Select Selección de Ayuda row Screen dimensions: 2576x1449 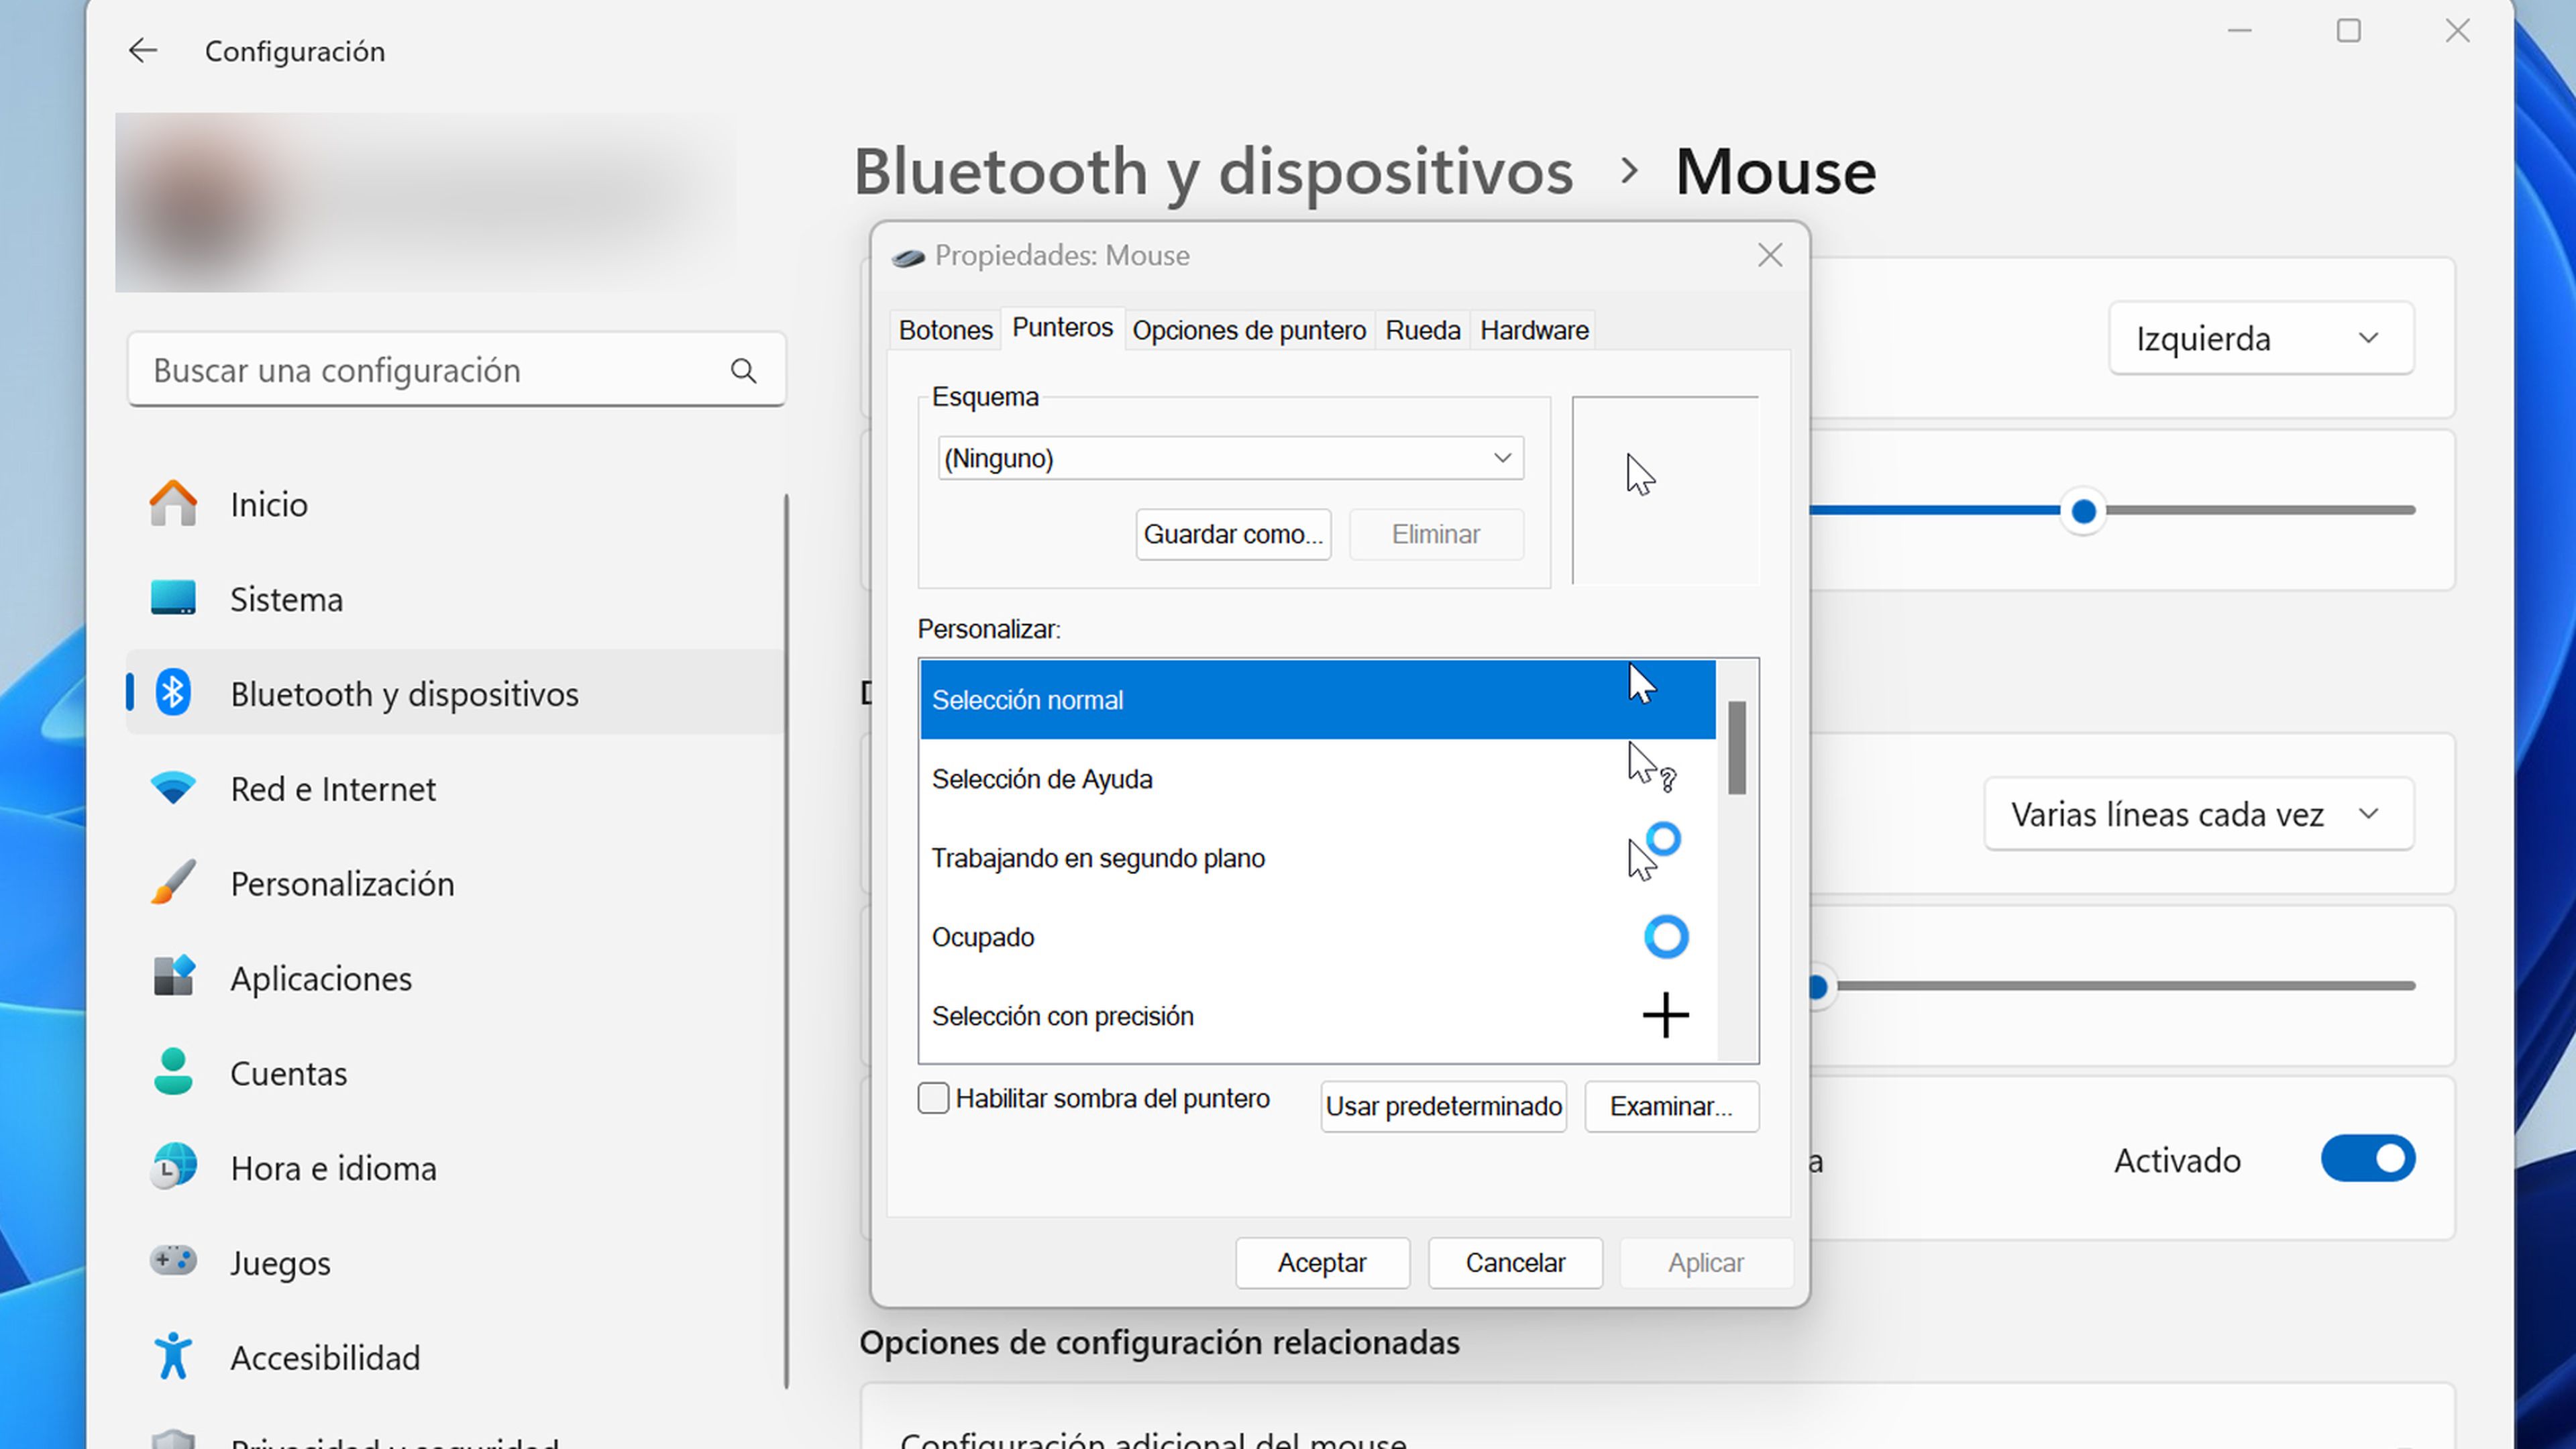(x=1317, y=778)
